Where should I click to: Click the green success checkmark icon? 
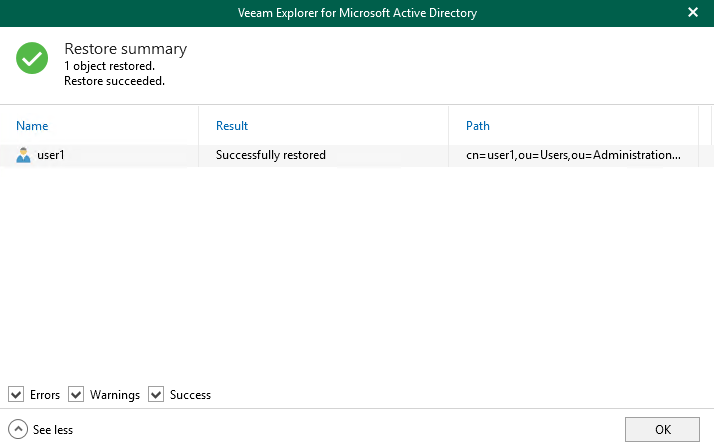tap(32, 58)
